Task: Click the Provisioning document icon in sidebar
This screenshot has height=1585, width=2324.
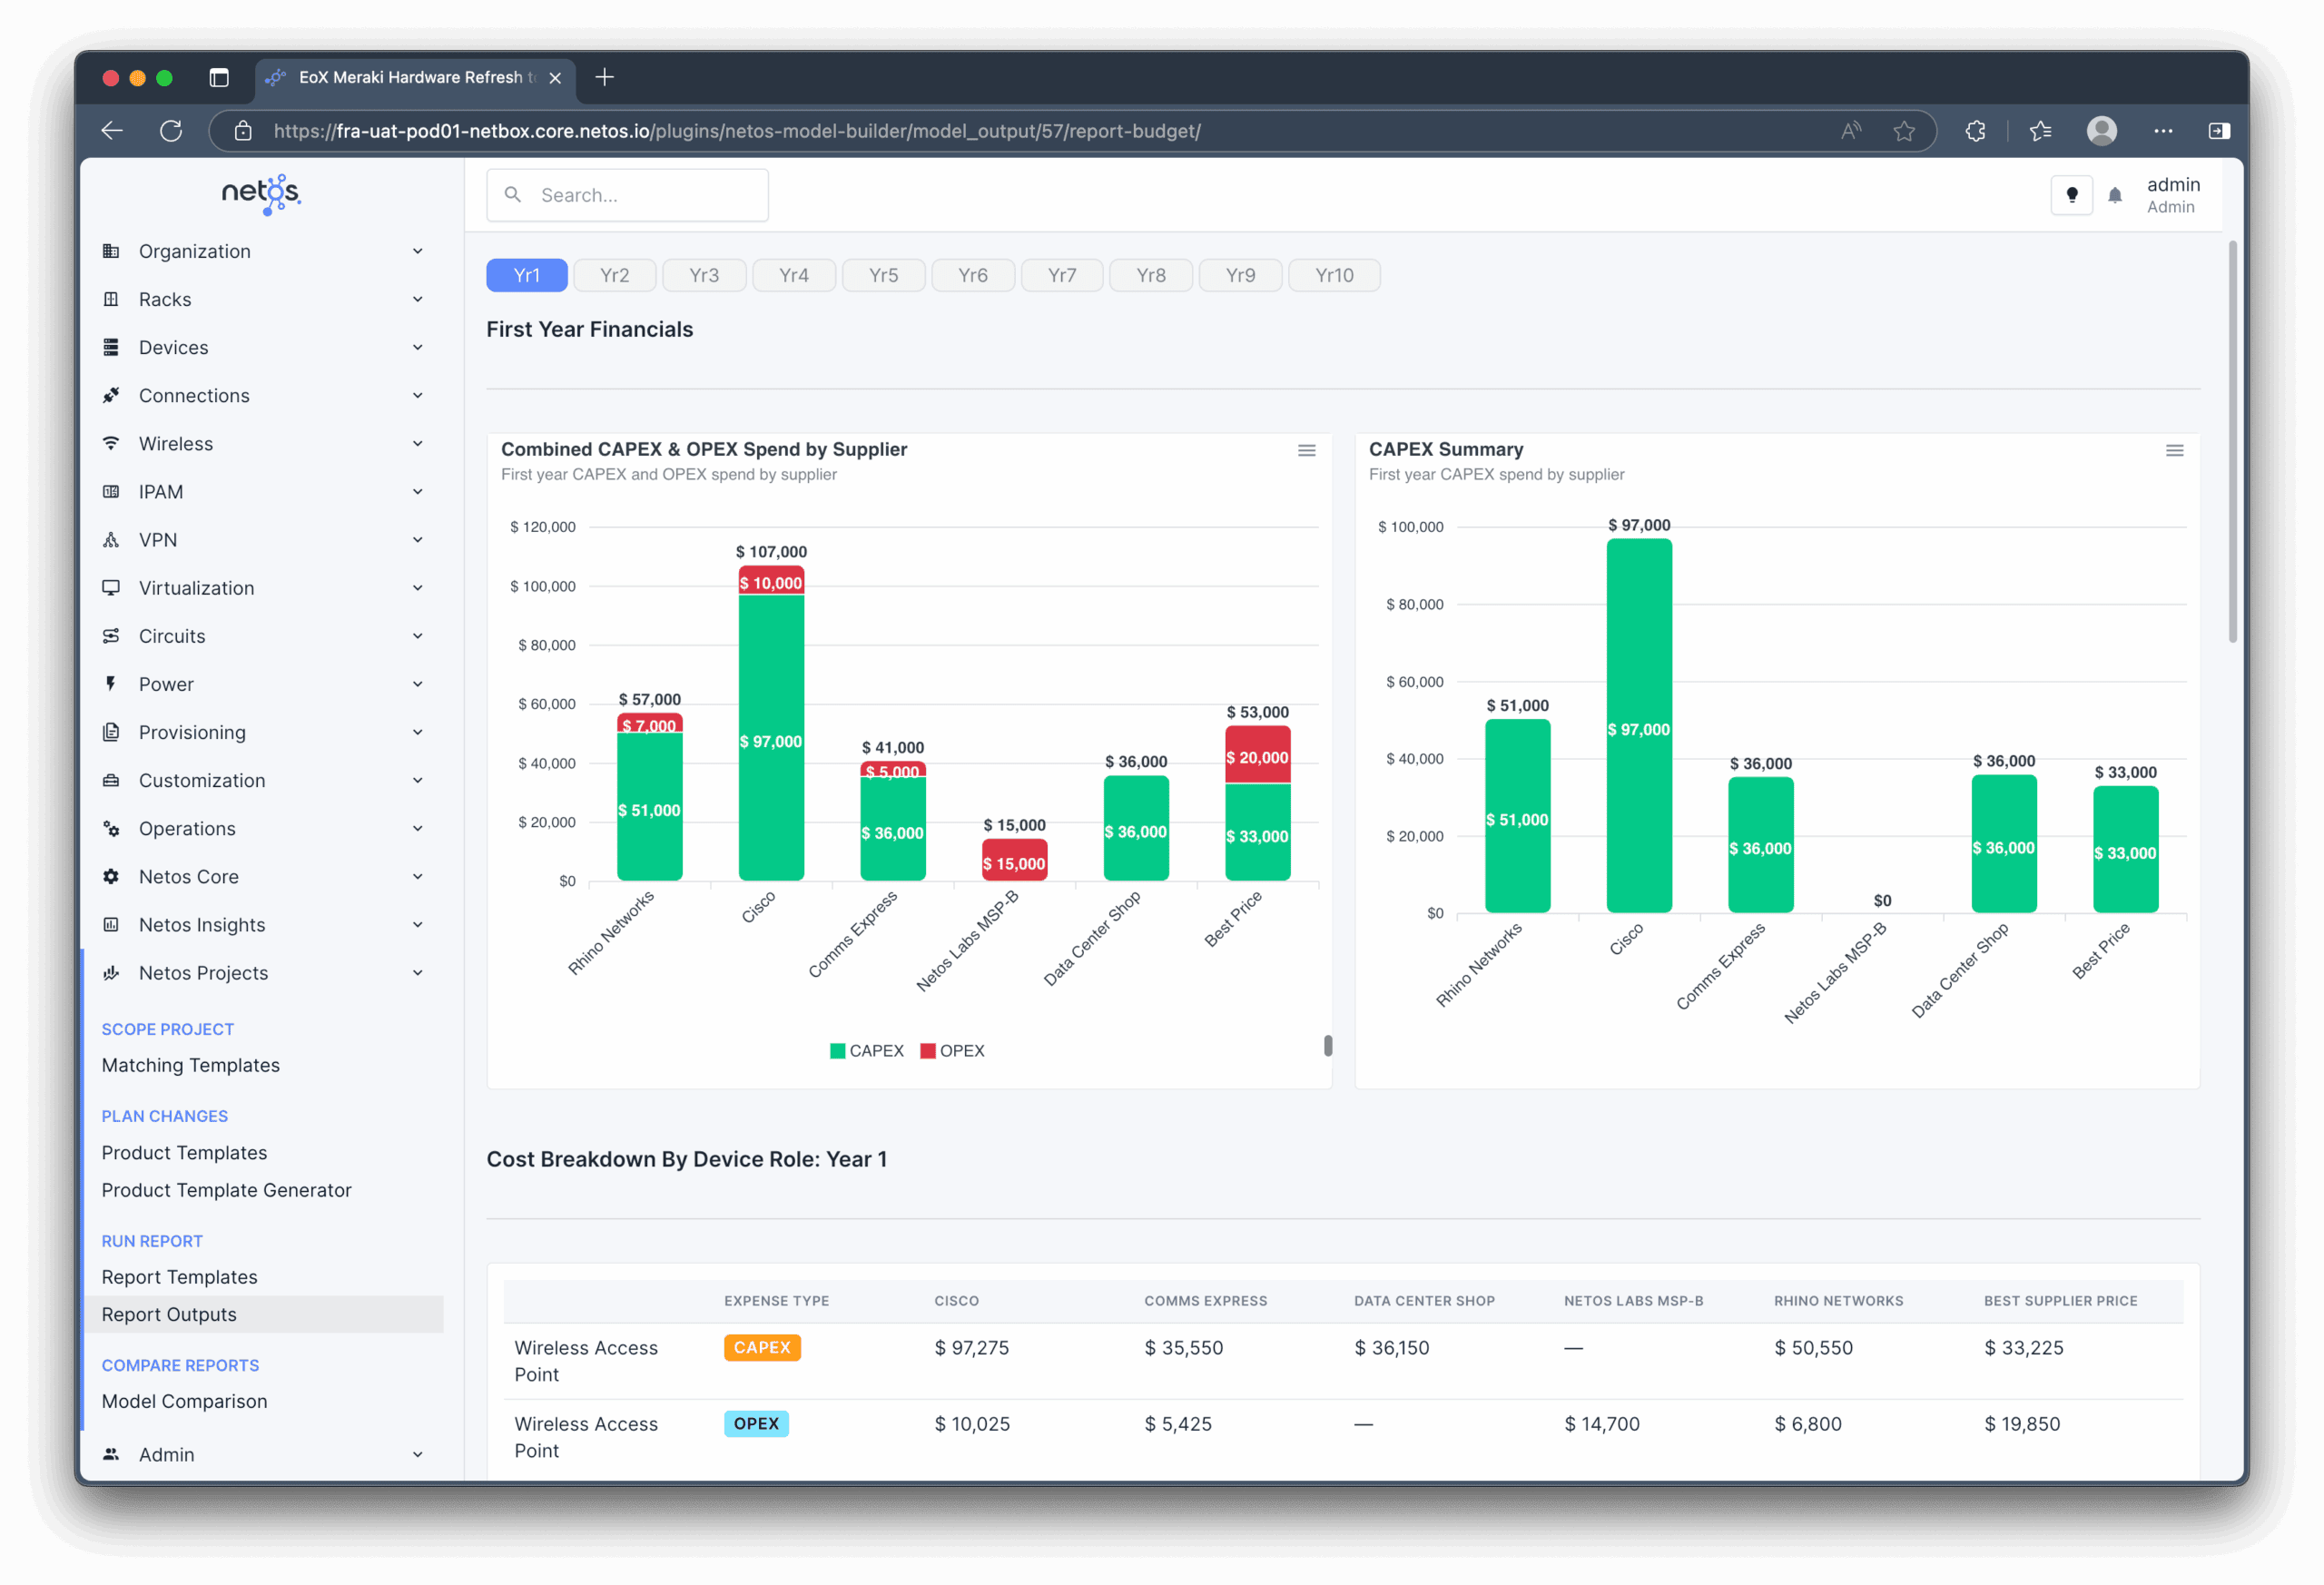Action: [111, 732]
